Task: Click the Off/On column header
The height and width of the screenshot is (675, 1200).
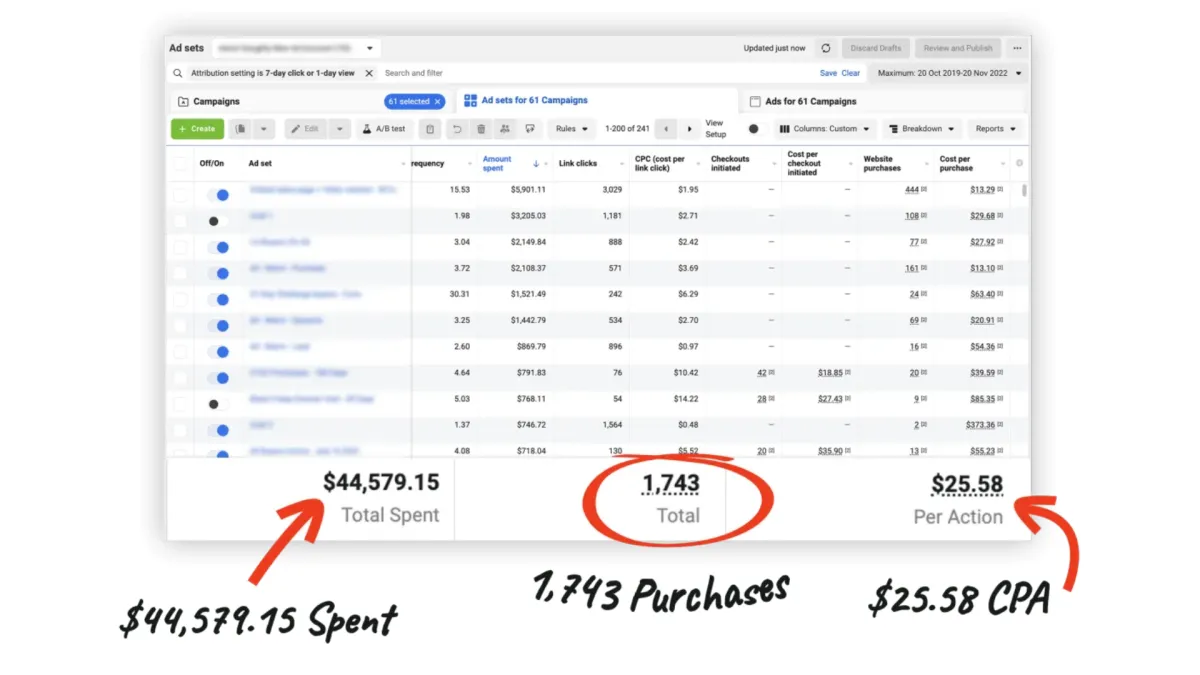Action: coord(212,163)
